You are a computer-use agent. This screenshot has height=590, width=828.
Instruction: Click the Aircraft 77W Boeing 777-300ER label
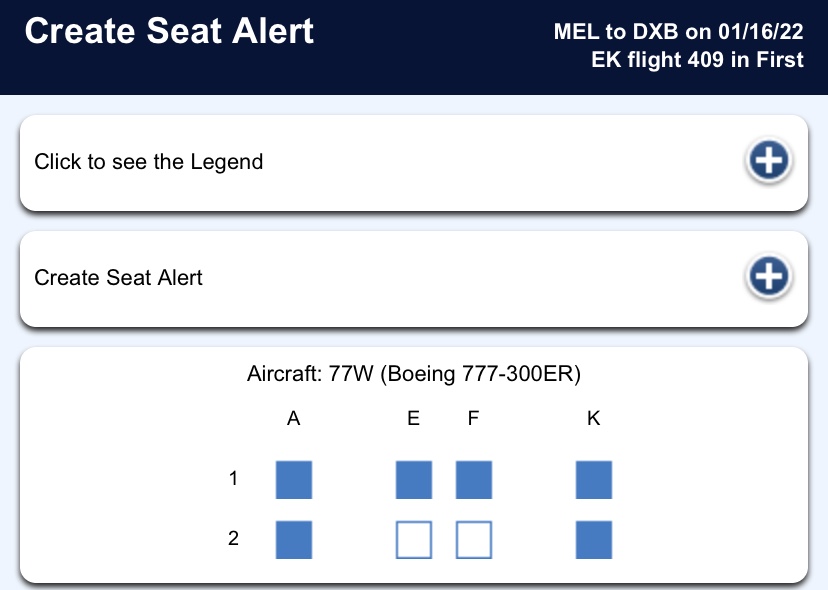(414, 374)
